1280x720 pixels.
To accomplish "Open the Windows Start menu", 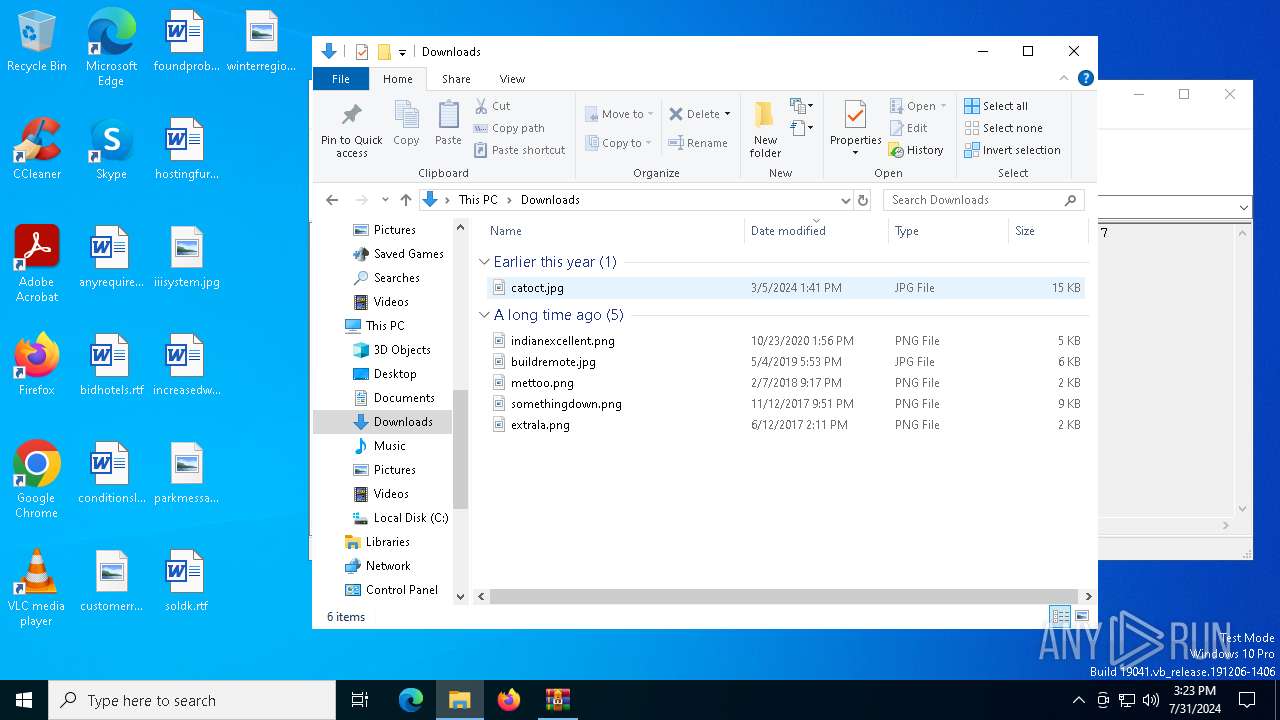I will tap(24, 700).
